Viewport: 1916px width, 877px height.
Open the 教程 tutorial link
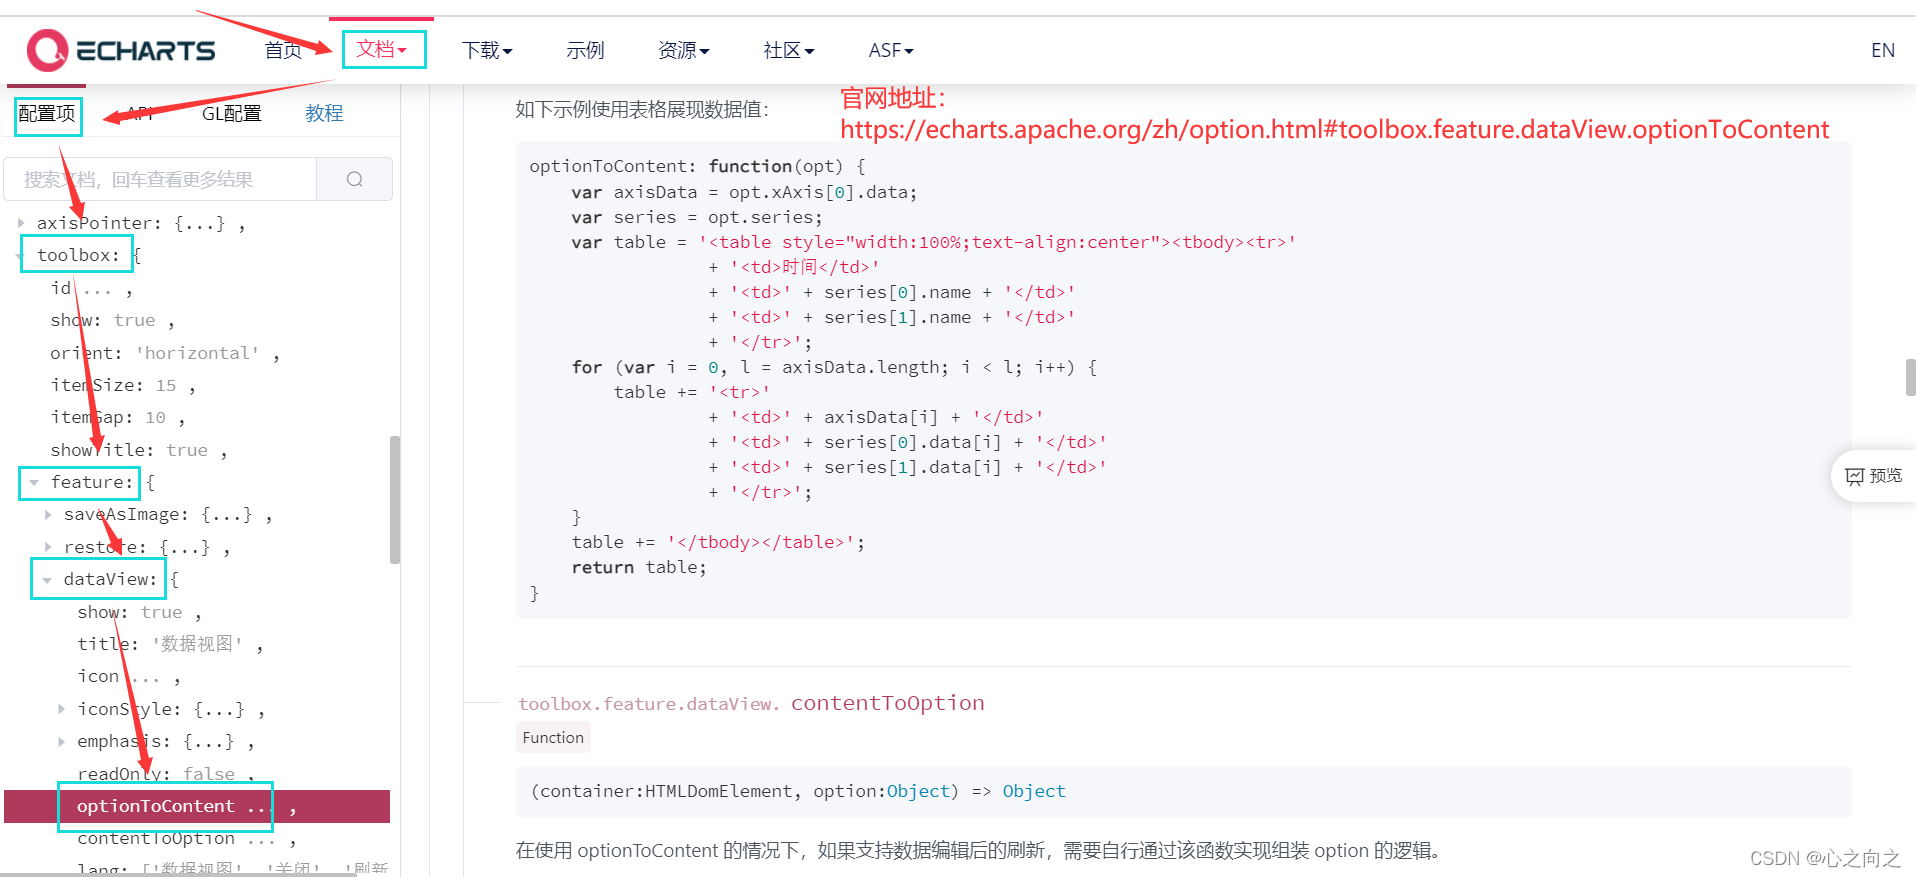click(x=324, y=113)
